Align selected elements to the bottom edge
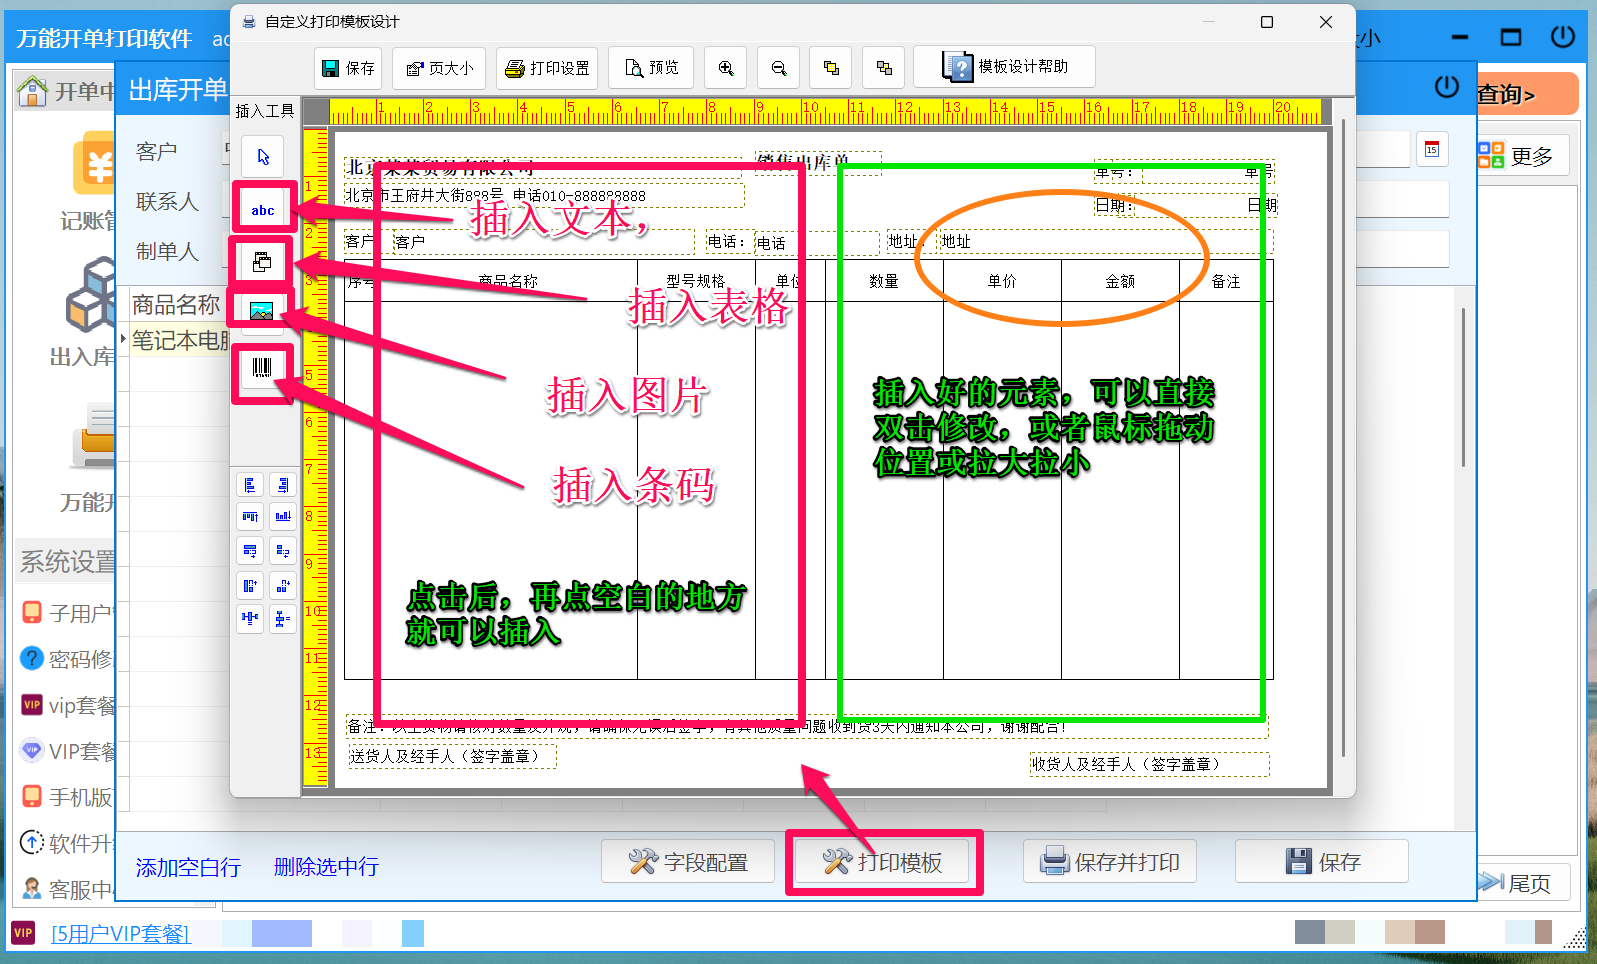 pos(283,517)
